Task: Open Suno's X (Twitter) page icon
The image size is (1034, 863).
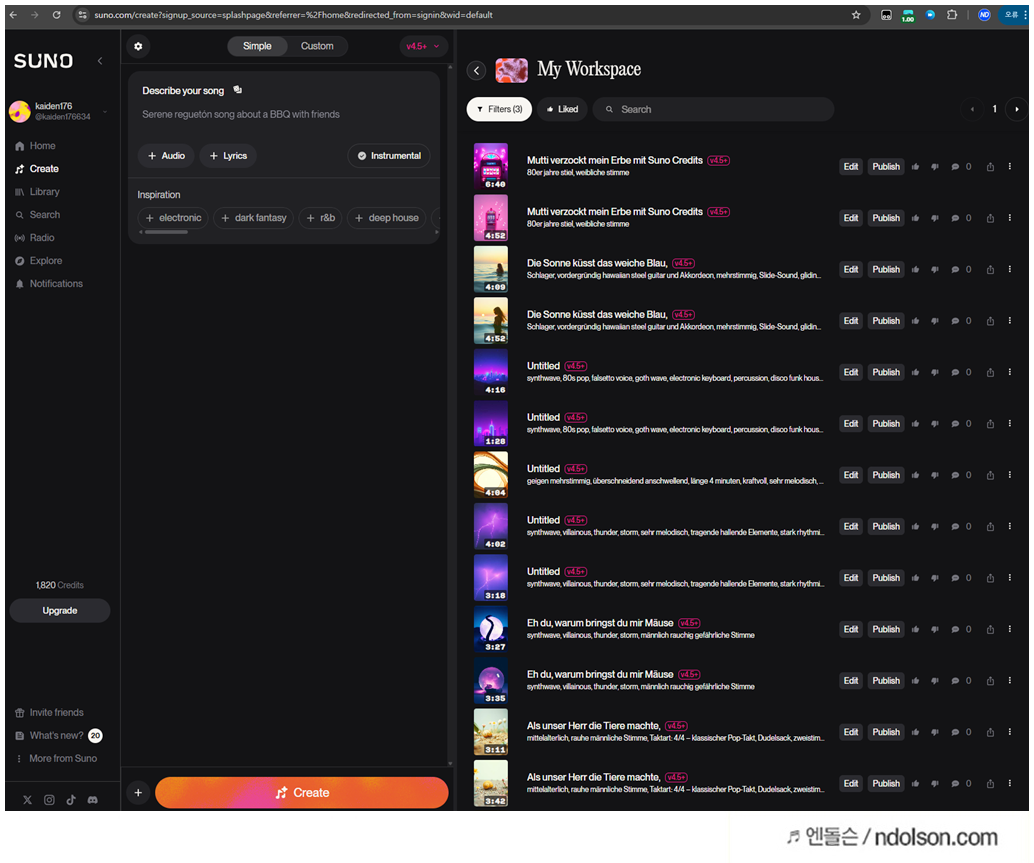Action: [27, 800]
